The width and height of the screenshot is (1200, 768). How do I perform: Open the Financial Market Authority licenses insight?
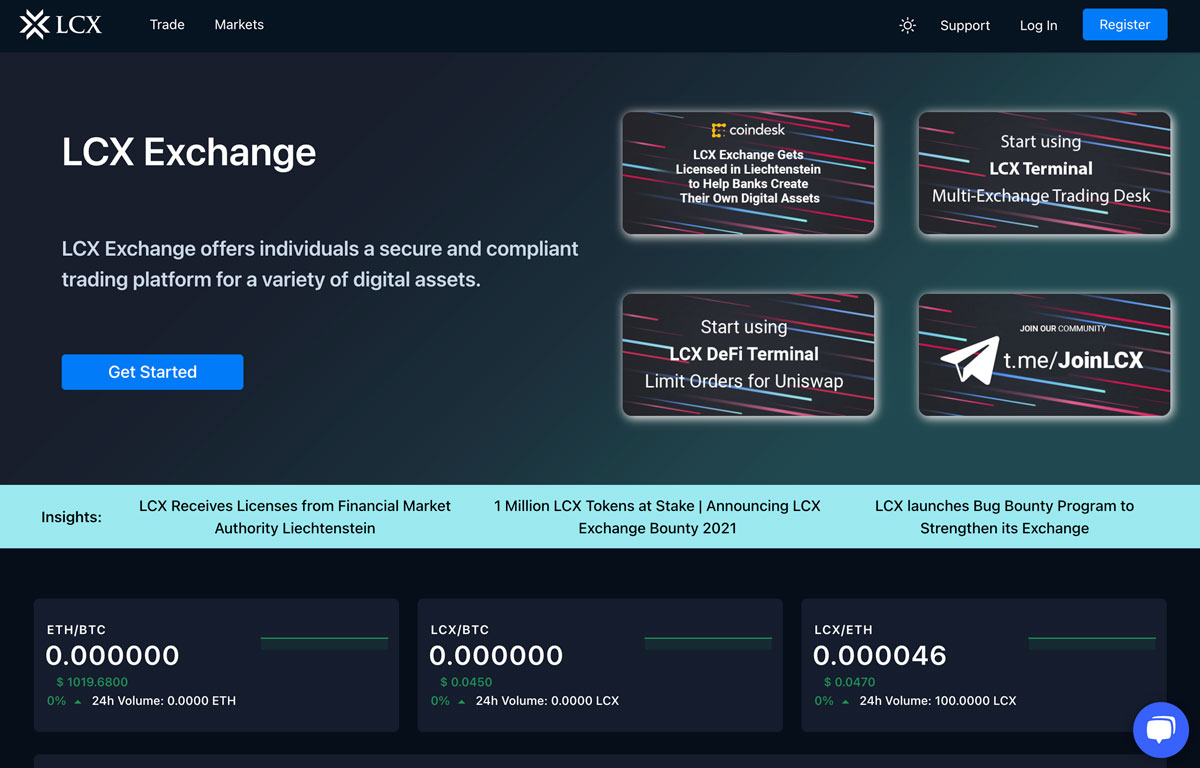pyautogui.click(x=294, y=517)
